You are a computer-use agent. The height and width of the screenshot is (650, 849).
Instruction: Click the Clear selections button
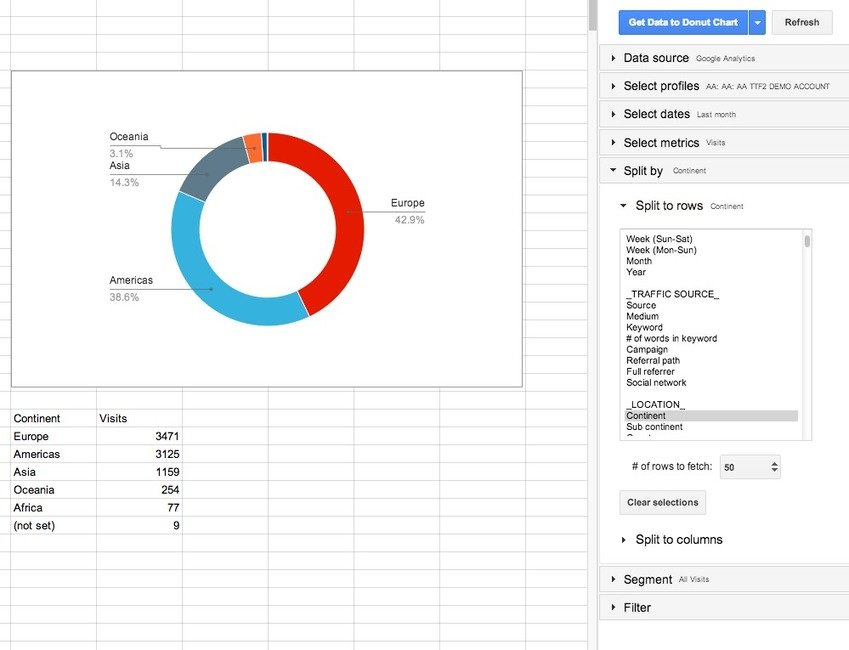coord(663,503)
